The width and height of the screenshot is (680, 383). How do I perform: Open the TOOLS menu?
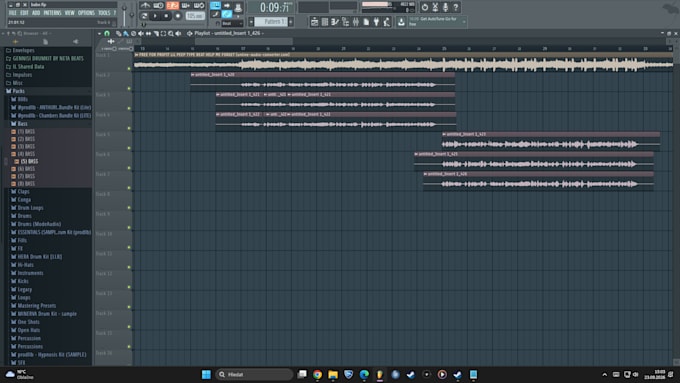point(104,13)
